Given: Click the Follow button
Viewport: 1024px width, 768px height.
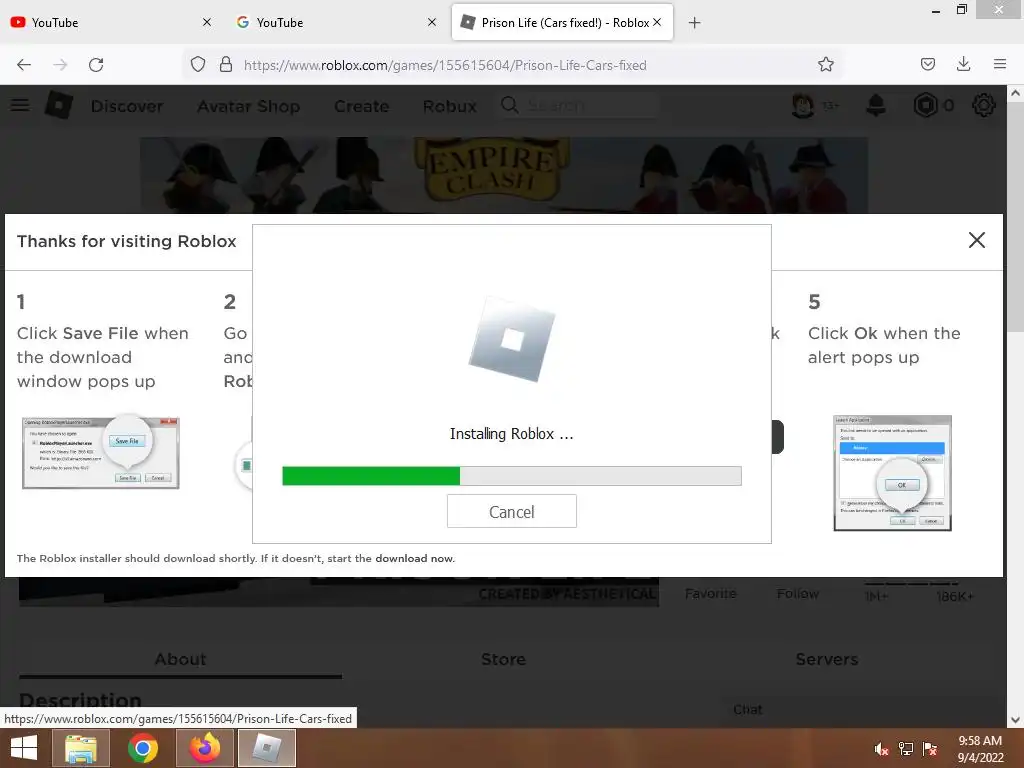Looking at the screenshot, I should click(797, 593).
